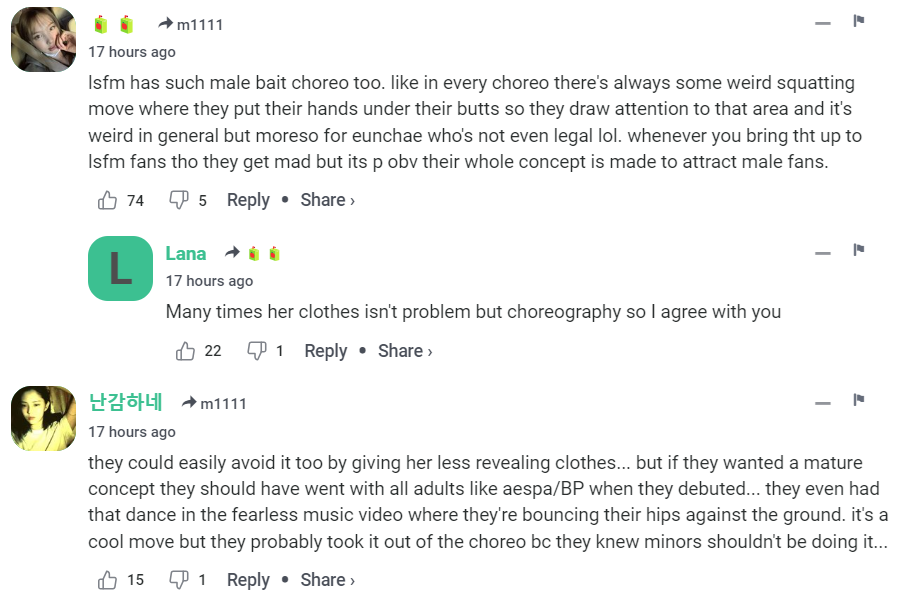
Task: Downvote the 난감하네 comment
Action: (x=179, y=580)
